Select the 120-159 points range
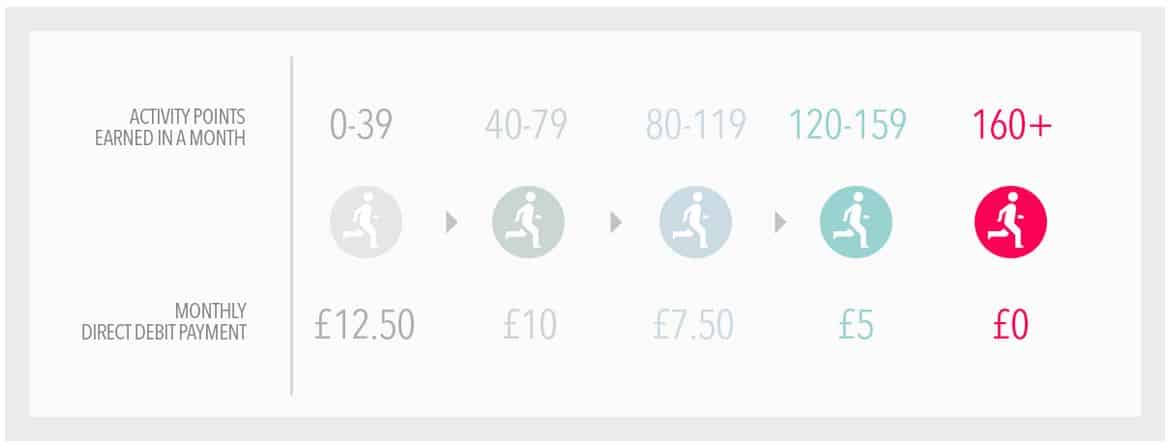The image size is (1171, 446). click(847, 125)
